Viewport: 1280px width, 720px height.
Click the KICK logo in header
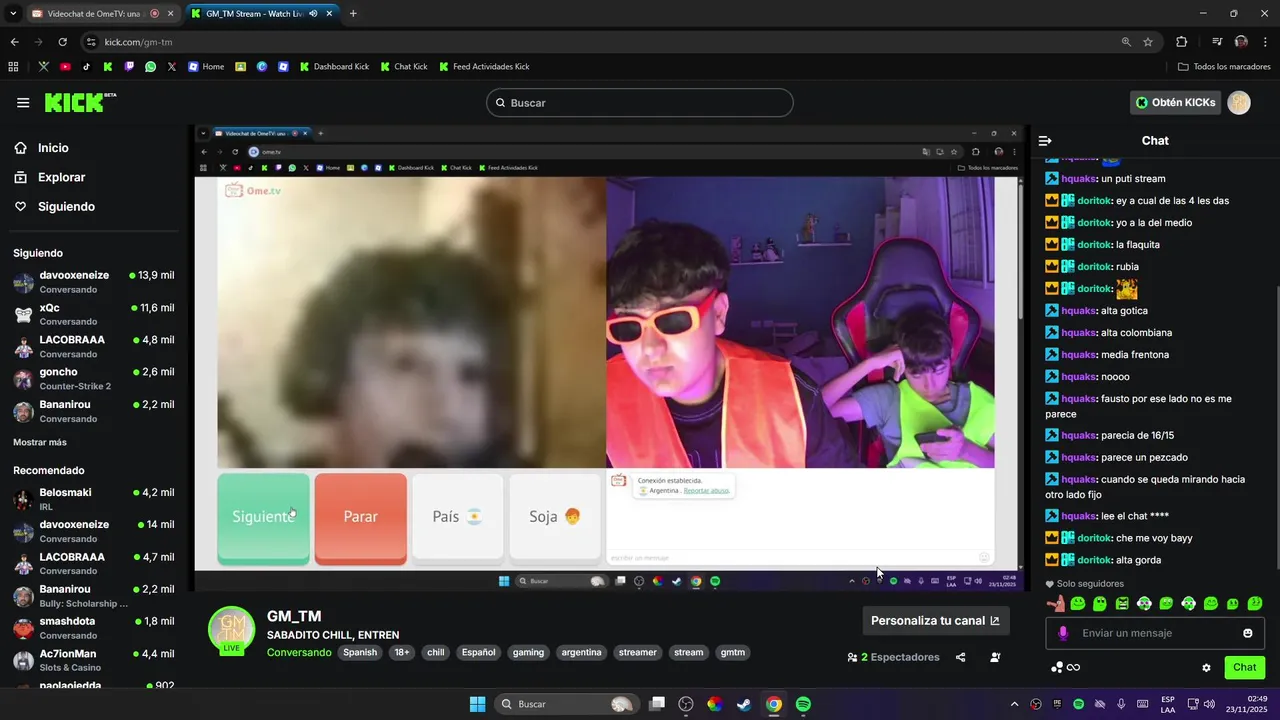coord(80,102)
